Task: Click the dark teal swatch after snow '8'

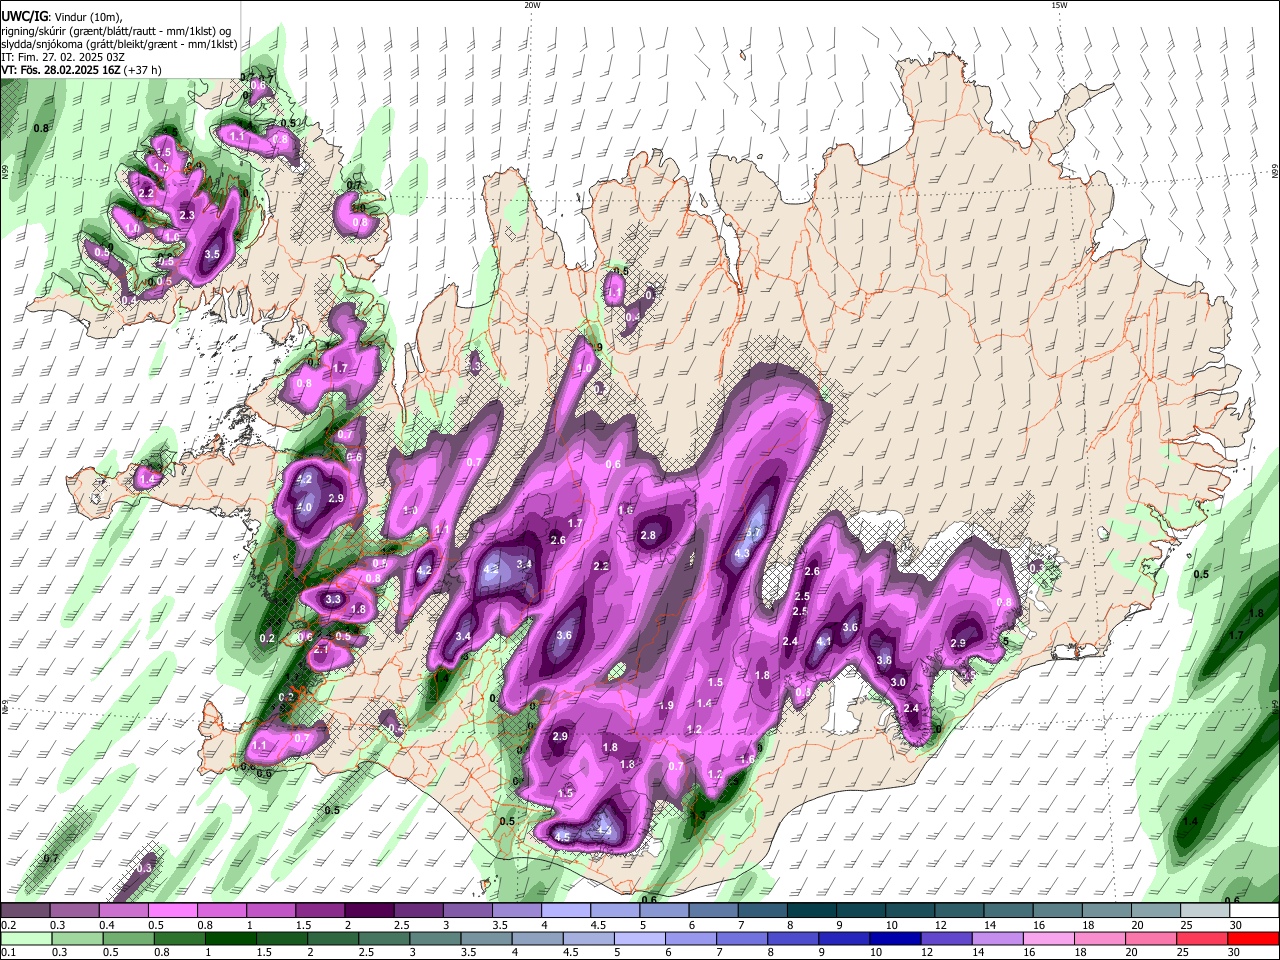Action: coord(811,911)
